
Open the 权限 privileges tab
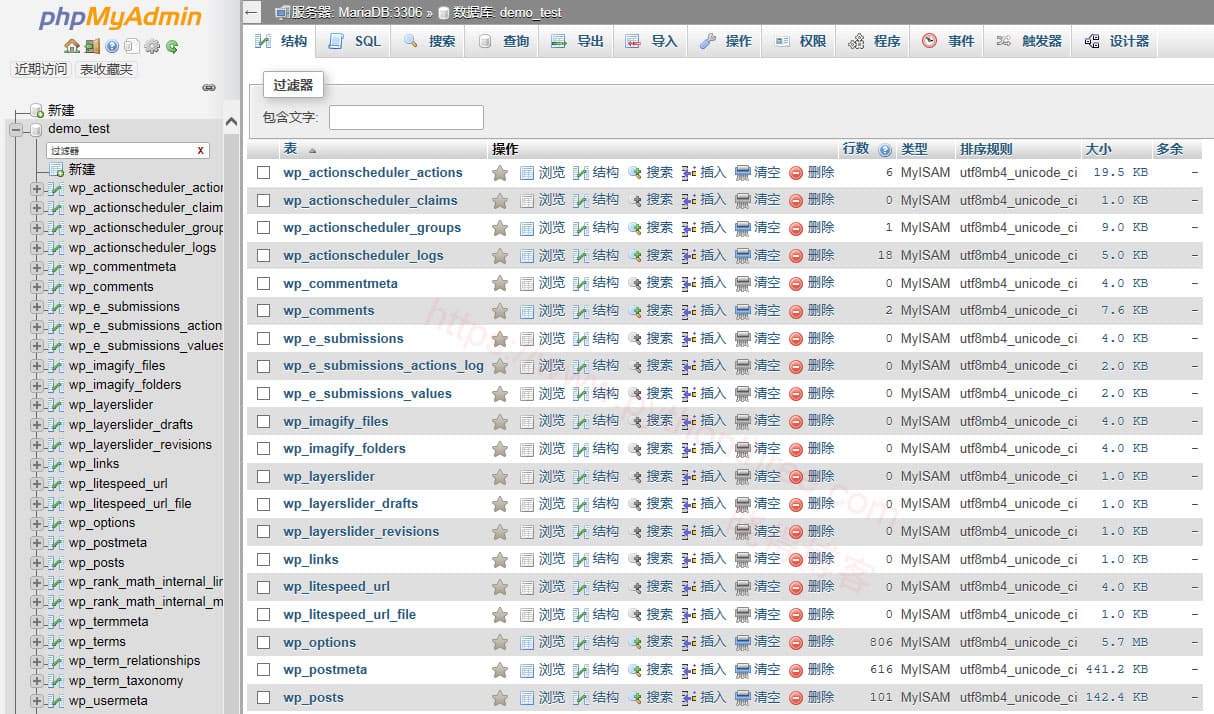[799, 41]
